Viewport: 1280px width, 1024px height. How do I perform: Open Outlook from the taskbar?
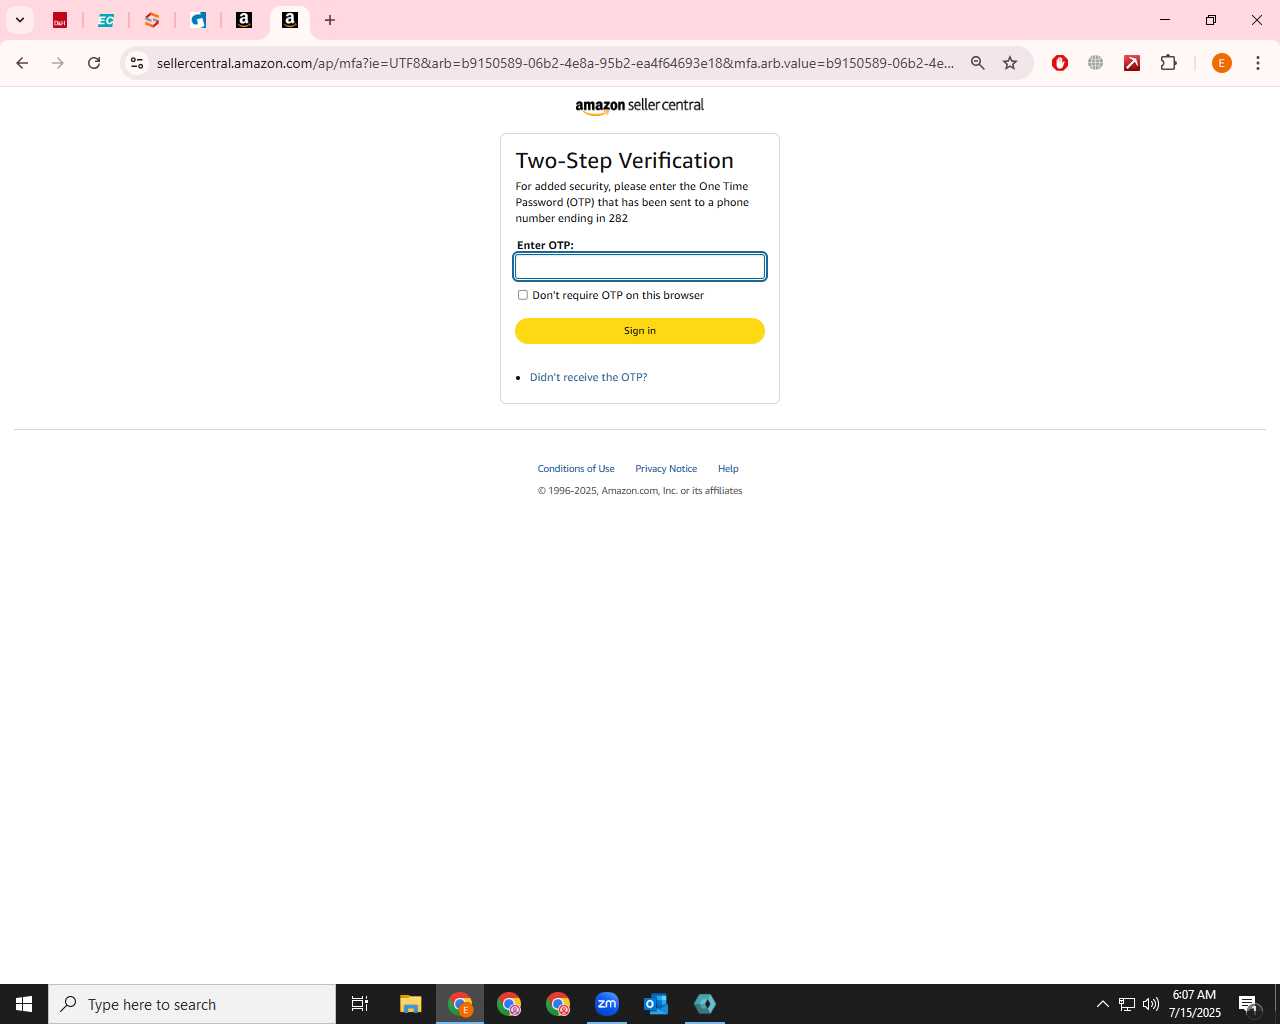[656, 1004]
